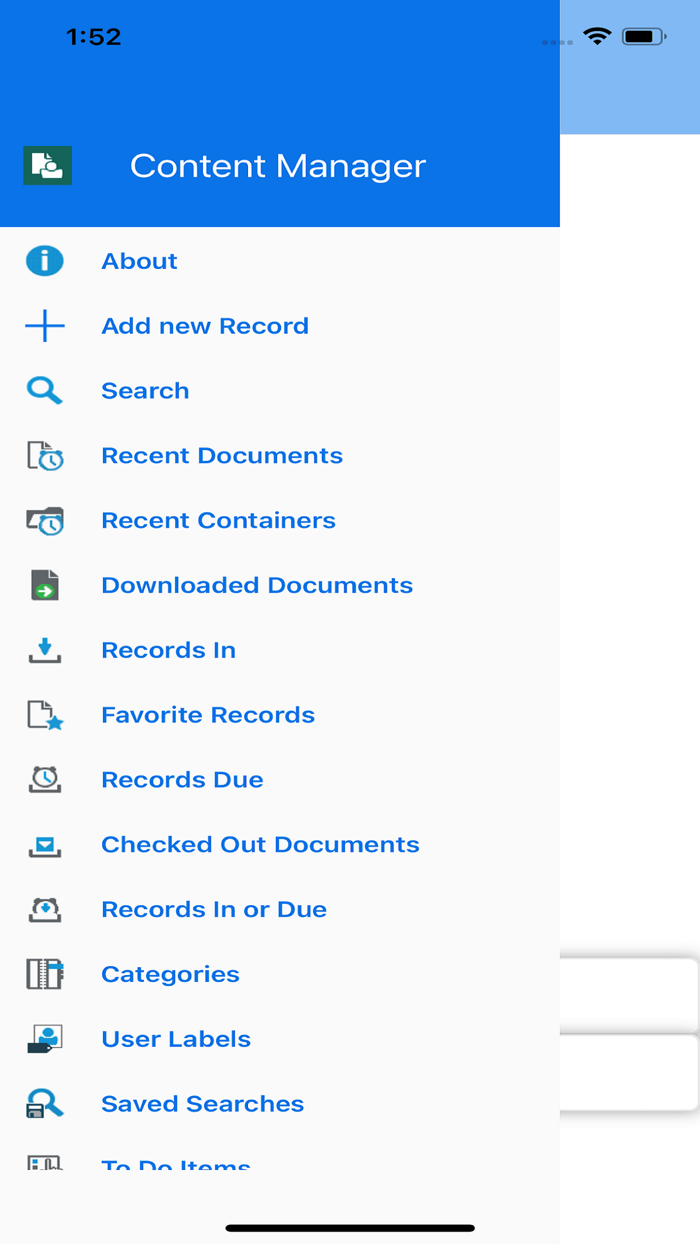Tap the Recent Containers folder-clock icon

tap(44, 520)
